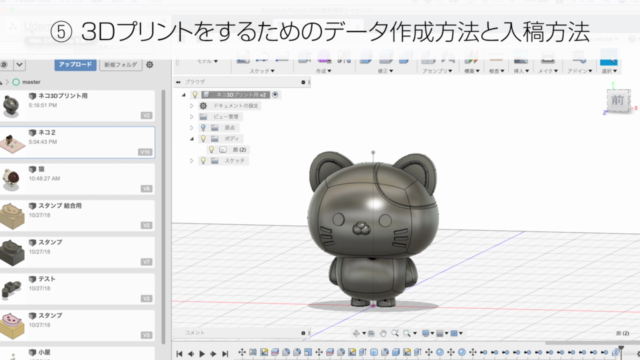Viewport: 640px width, 360px height.
Task: Toggle 原点 visibility lightbulb
Action: tap(203, 128)
